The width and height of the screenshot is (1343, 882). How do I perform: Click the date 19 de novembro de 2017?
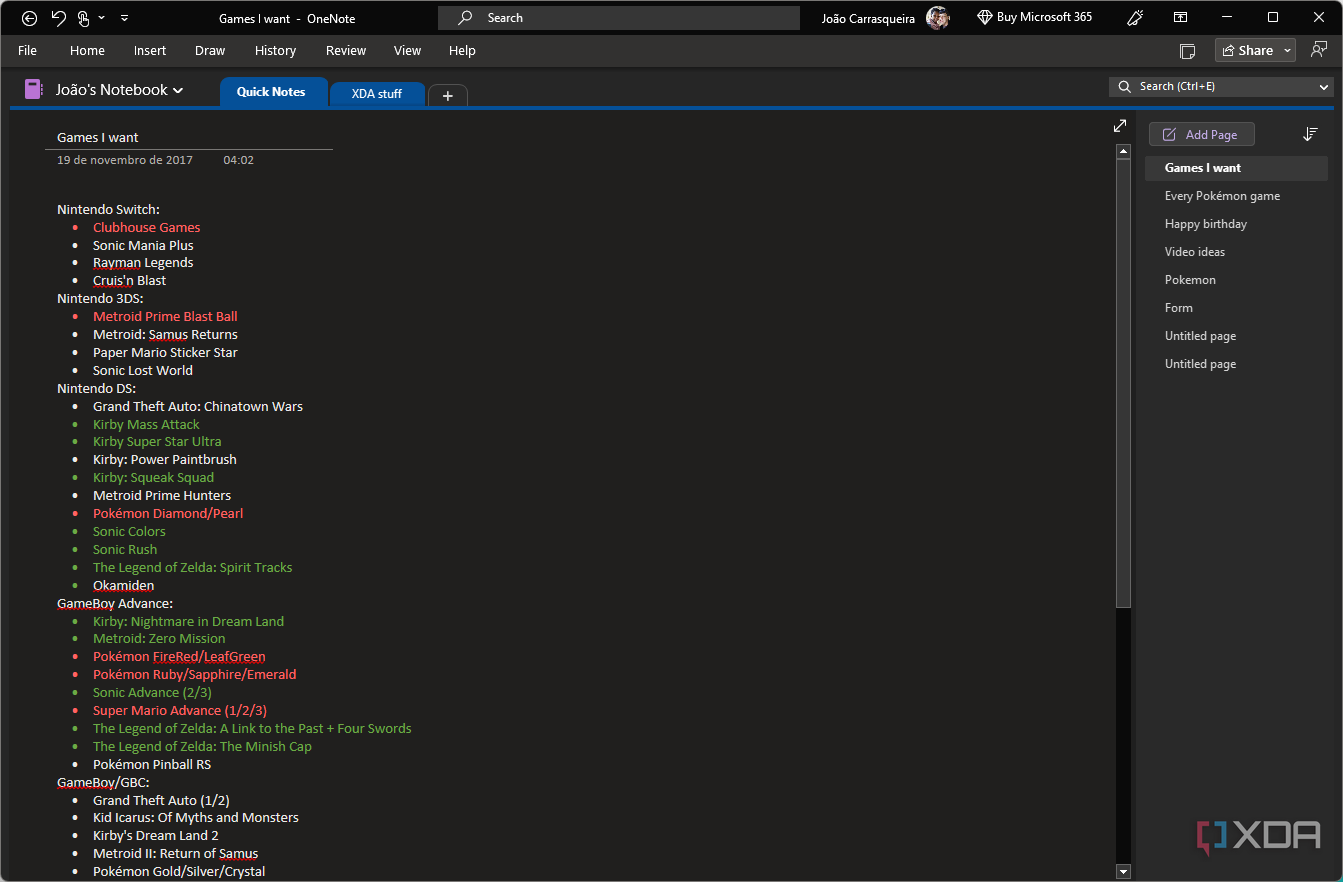[x=125, y=160]
